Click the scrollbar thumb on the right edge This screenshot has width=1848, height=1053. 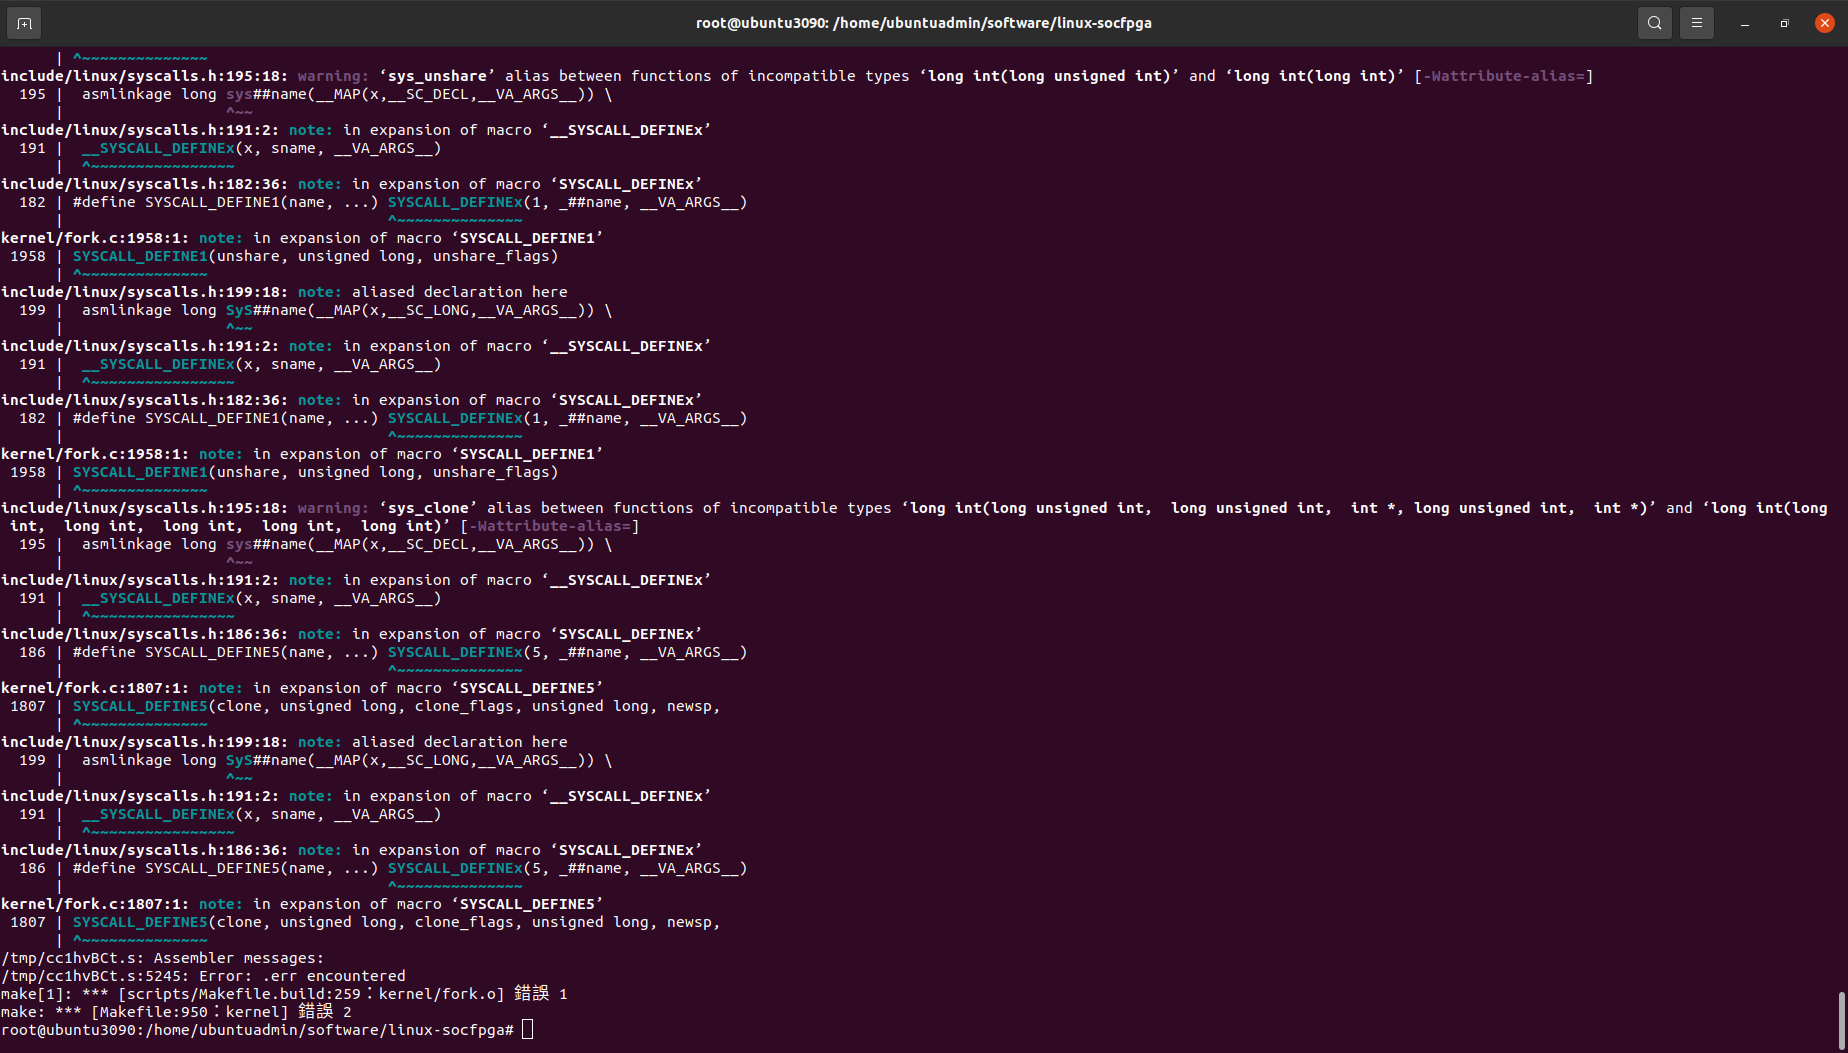pyautogui.click(x=1842, y=1020)
